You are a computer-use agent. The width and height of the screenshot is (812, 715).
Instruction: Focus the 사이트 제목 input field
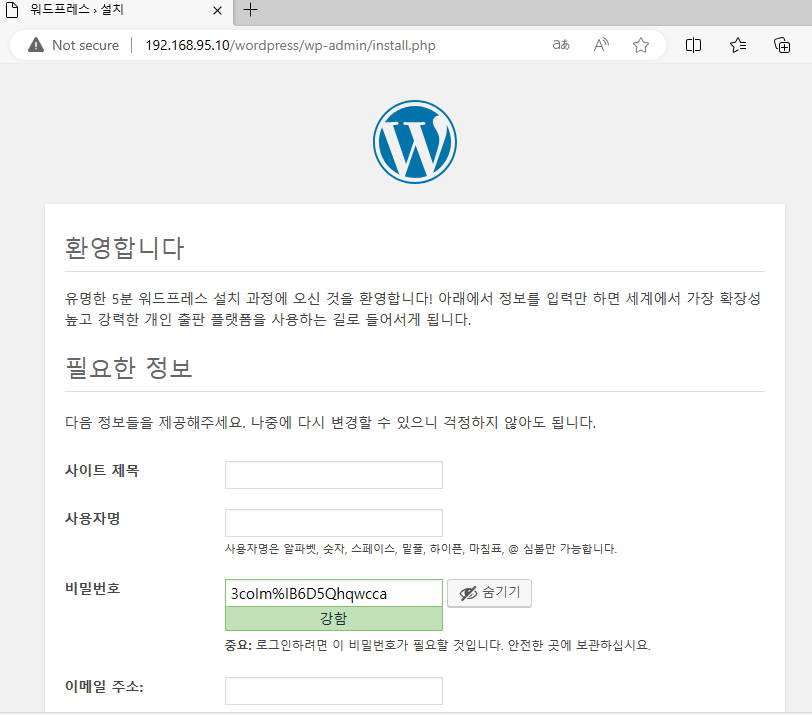334,475
